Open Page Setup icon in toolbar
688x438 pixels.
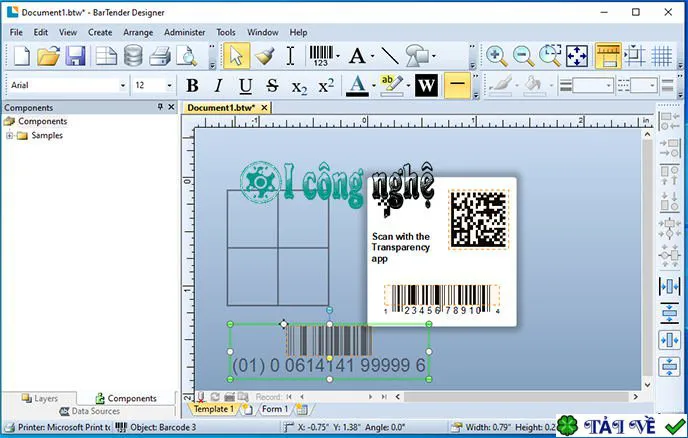[x=106, y=56]
